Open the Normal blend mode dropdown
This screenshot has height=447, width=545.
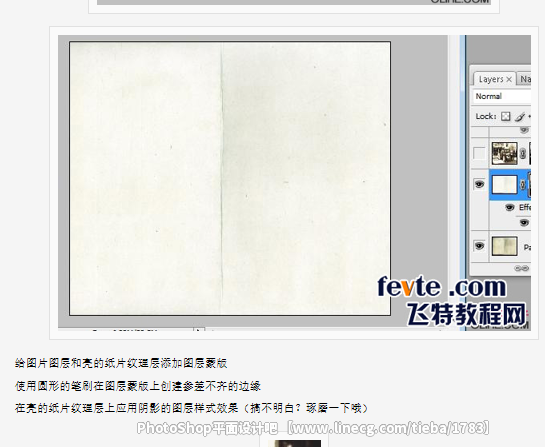click(x=502, y=96)
